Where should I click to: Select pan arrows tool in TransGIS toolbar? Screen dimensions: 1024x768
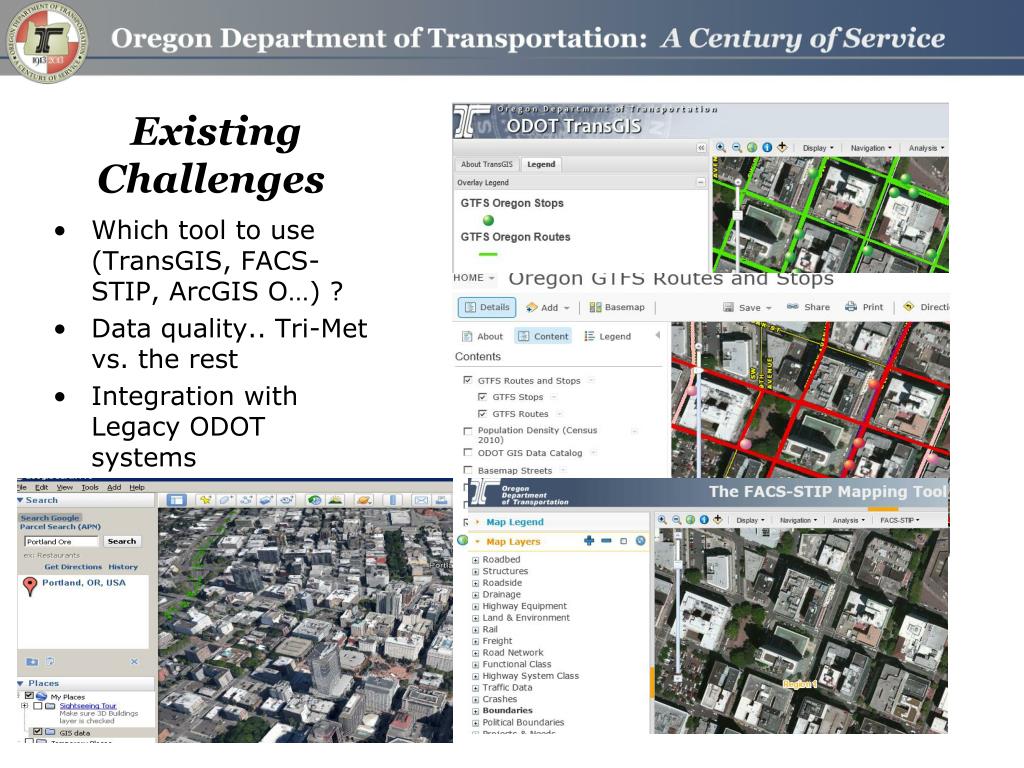point(782,148)
